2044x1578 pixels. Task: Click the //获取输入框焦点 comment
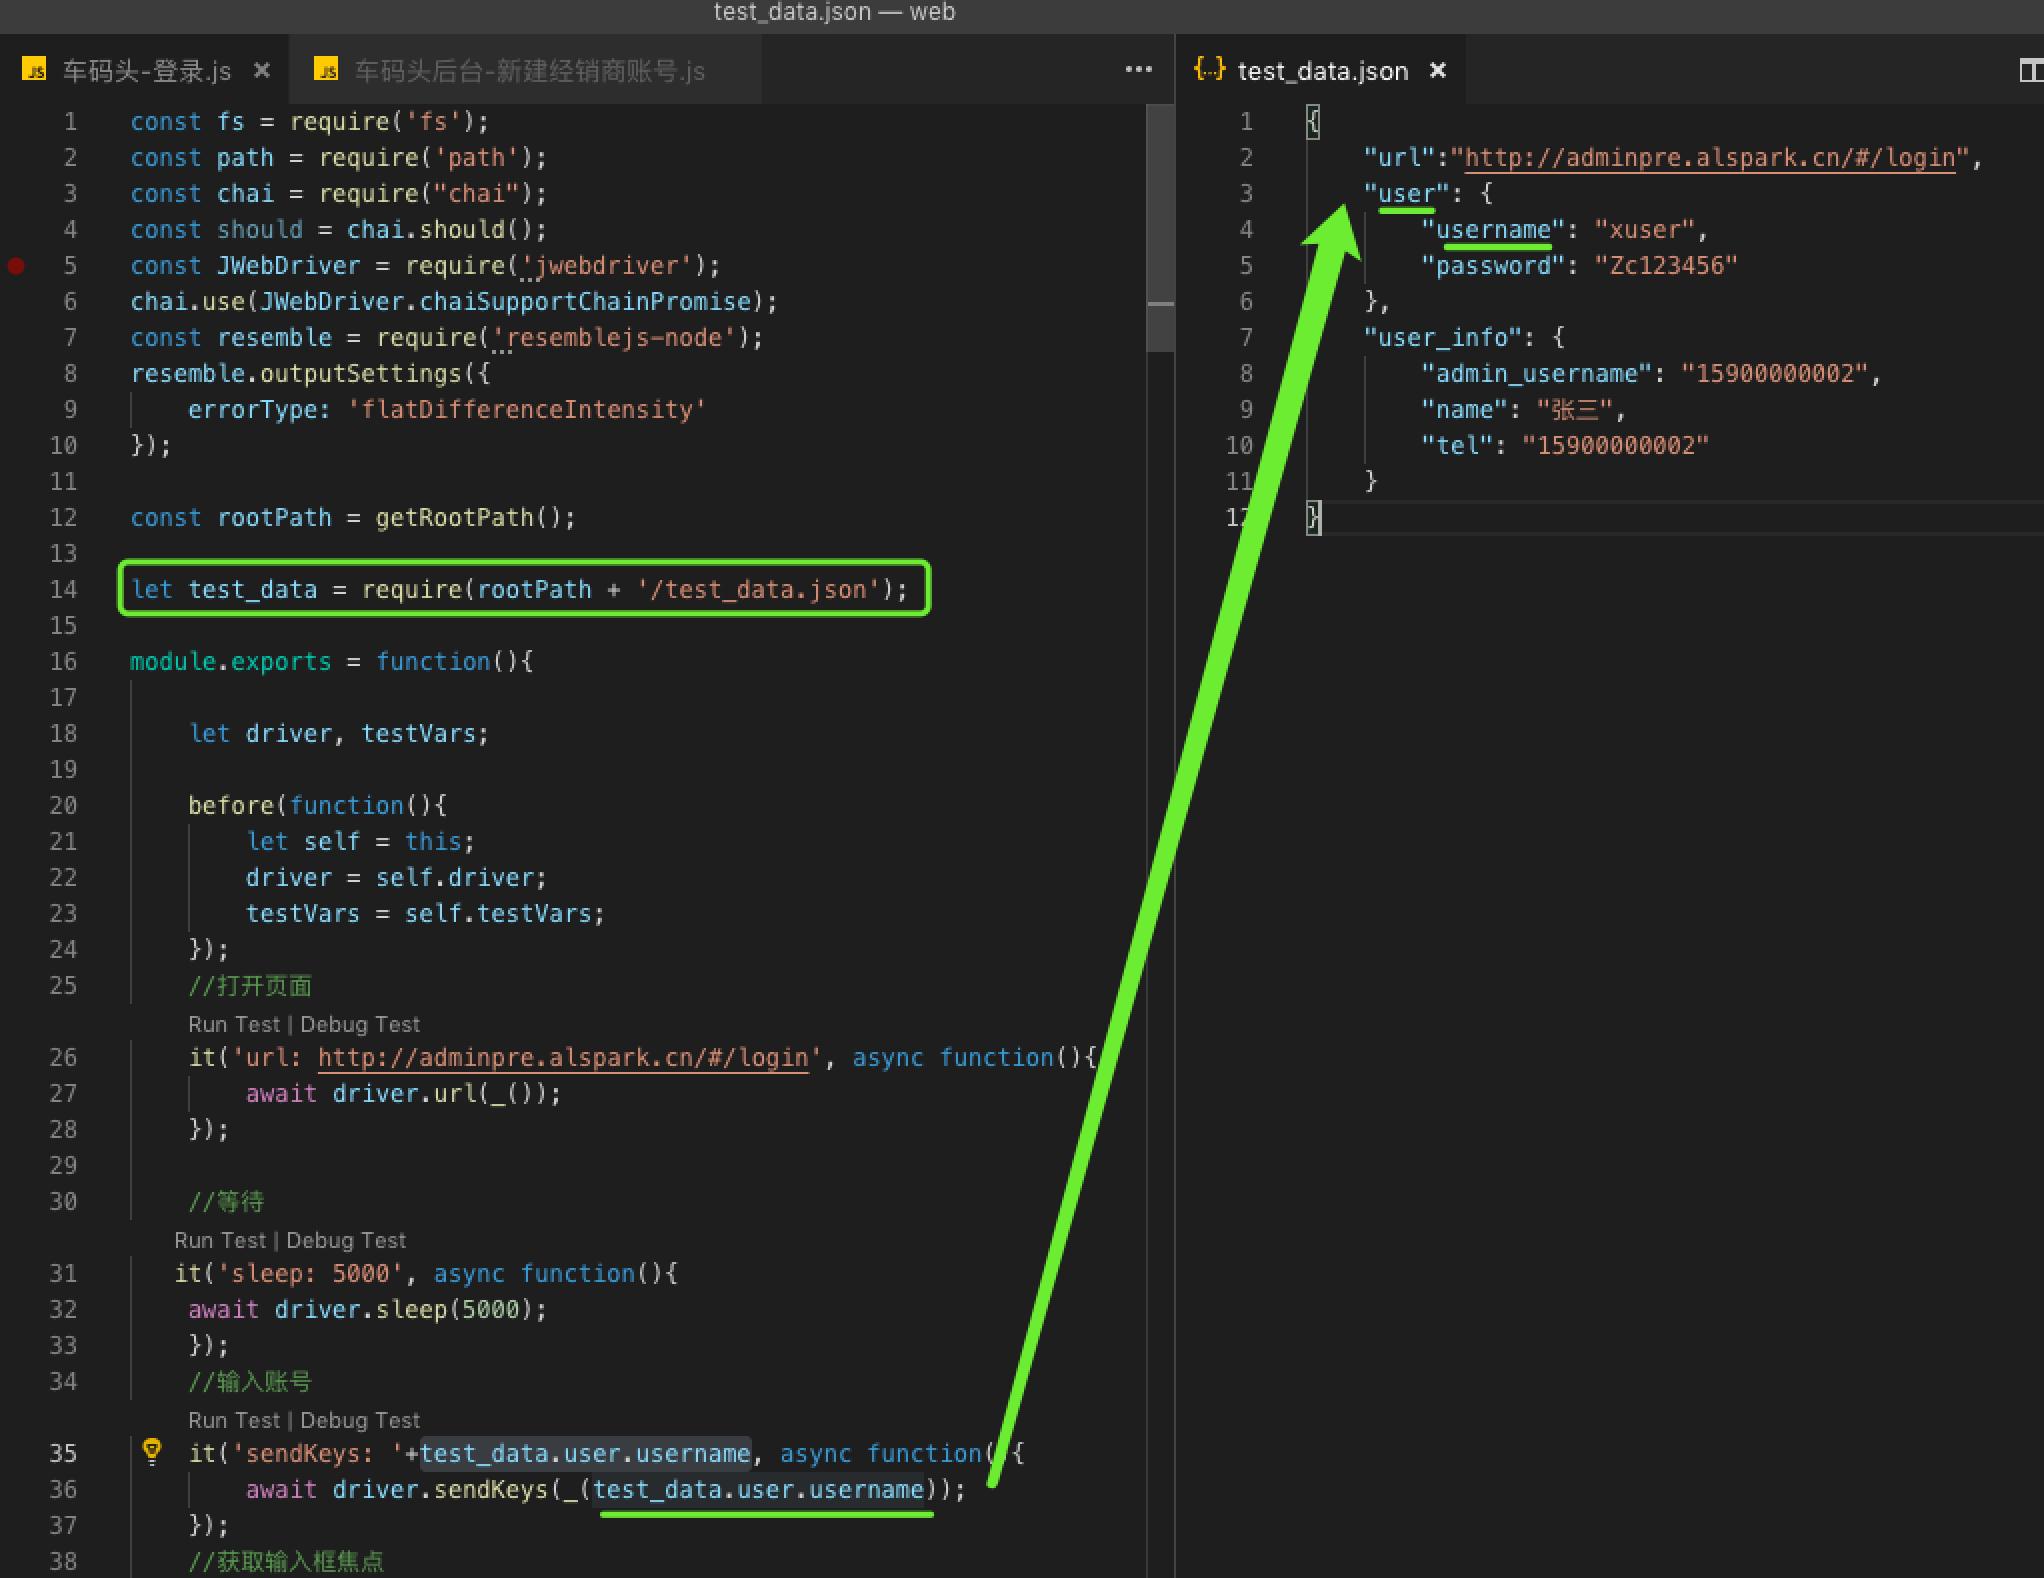[x=286, y=1561]
